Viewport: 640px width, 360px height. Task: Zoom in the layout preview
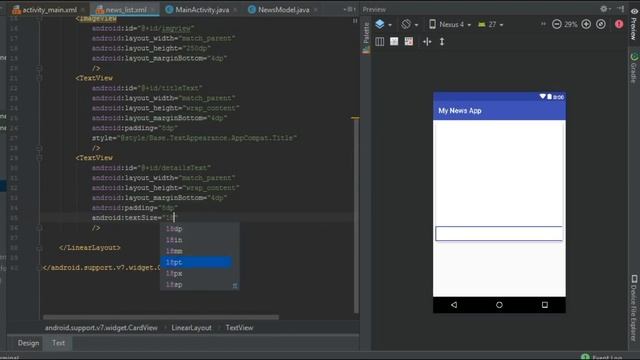point(586,24)
